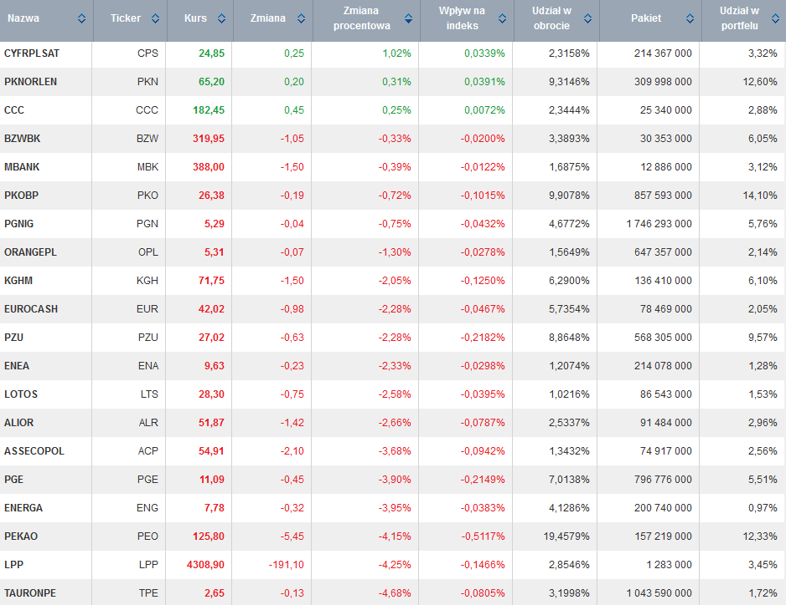Select the ASSECOPOL company name

35,451
